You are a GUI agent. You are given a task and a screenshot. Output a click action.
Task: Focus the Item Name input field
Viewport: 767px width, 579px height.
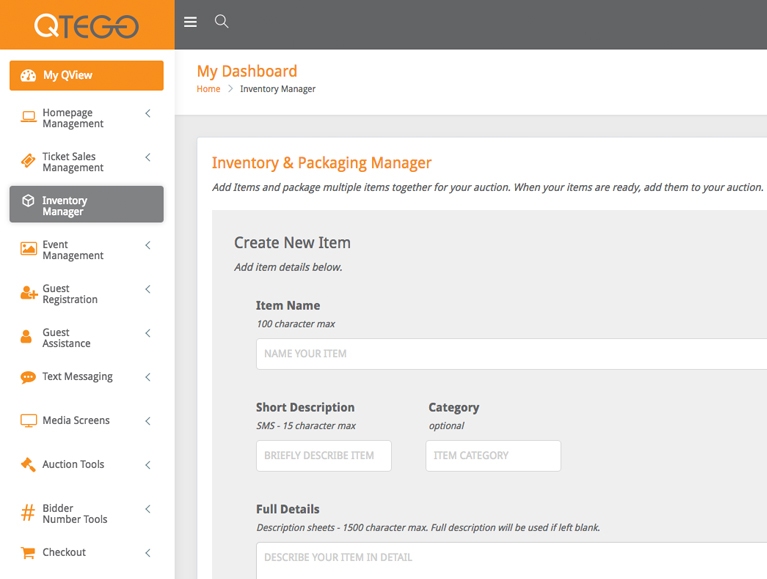pyautogui.click(x=510, y=354)
